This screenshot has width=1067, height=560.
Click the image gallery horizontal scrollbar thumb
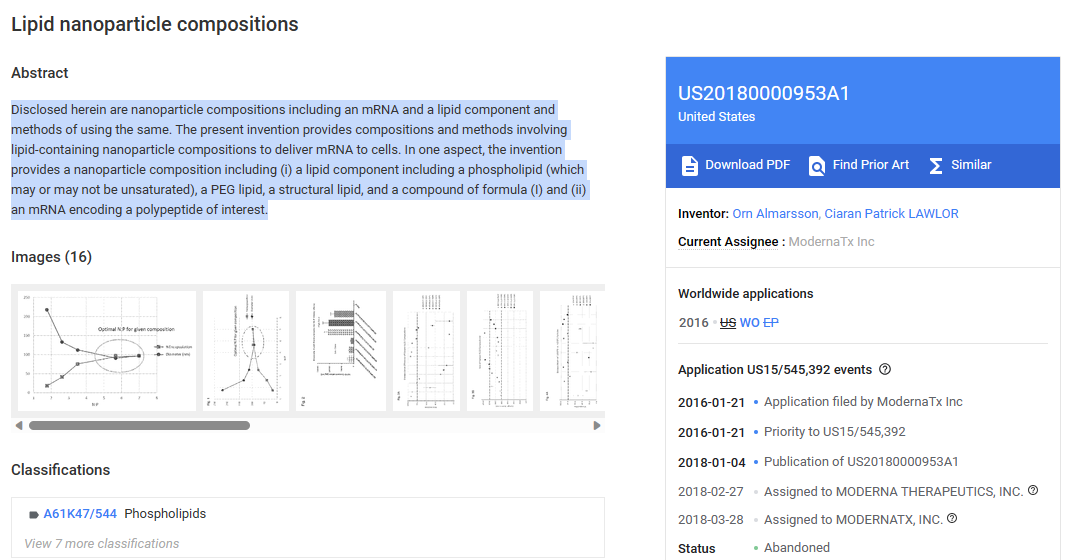(139, 425)
